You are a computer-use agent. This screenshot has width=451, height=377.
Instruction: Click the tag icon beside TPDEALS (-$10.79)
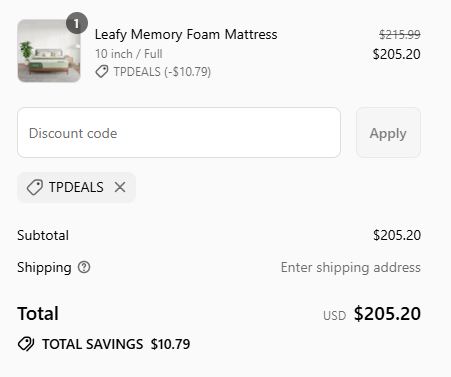(x=102, y=72)
